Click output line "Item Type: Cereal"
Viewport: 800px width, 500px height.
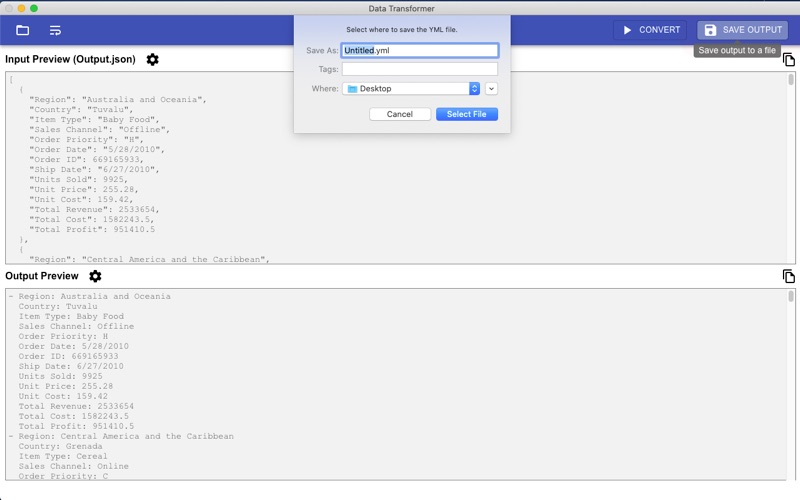63,456
